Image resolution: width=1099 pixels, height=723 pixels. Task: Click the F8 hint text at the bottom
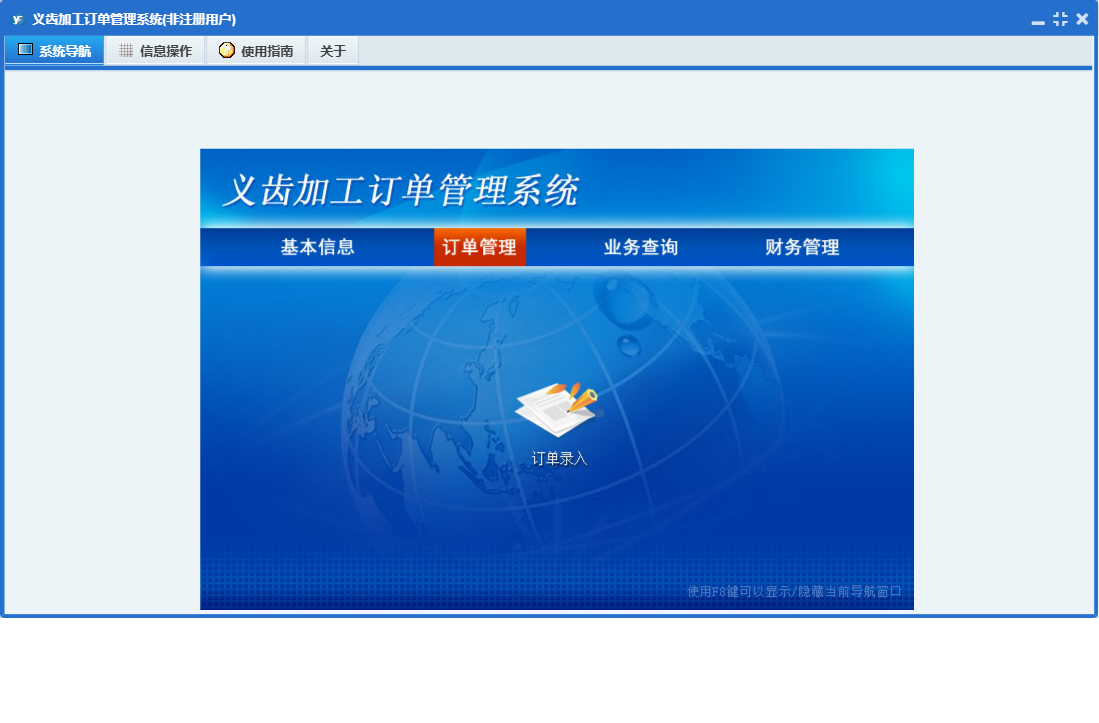tap(794, 591)
